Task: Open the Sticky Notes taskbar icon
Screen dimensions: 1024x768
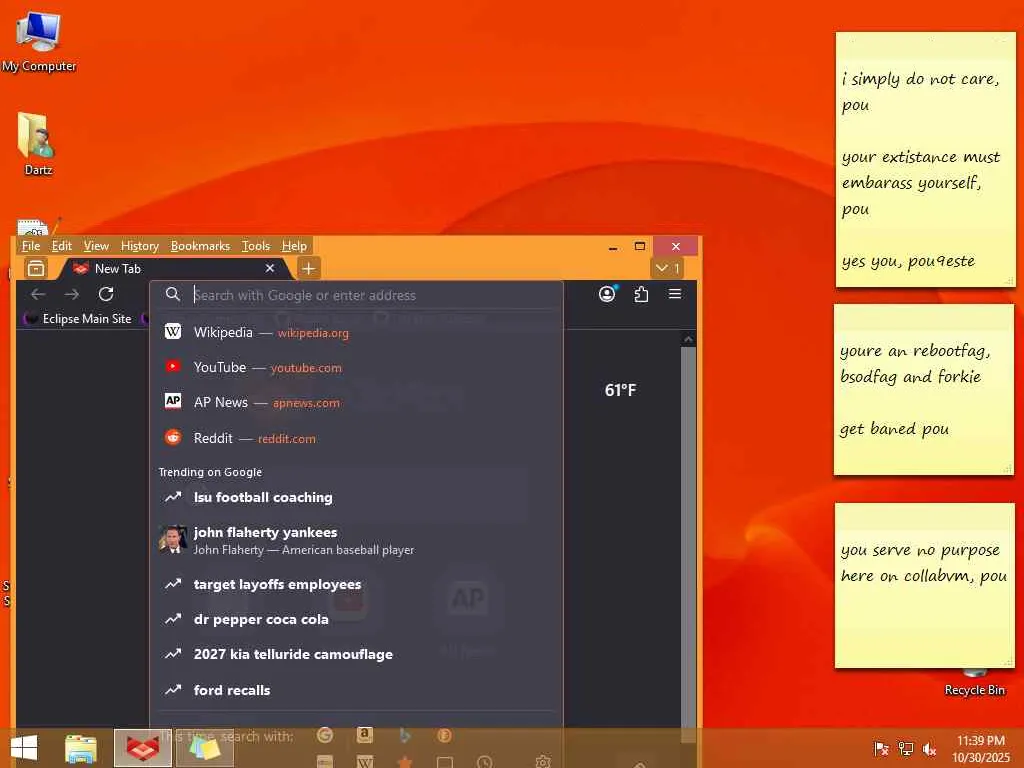Action: [x=204, y=748]
